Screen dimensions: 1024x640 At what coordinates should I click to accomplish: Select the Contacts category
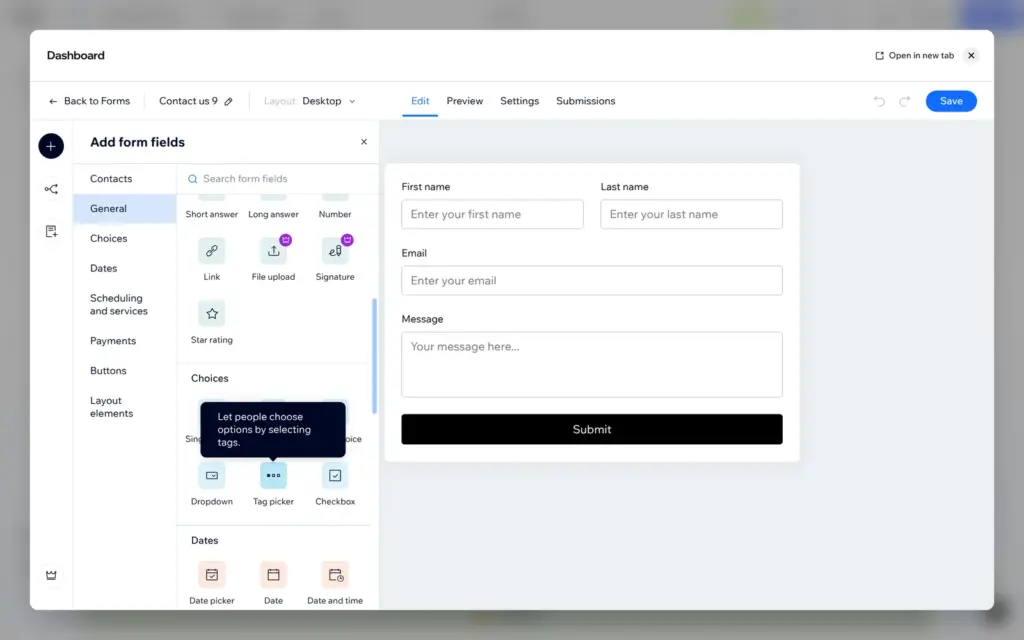click(125, 179)
